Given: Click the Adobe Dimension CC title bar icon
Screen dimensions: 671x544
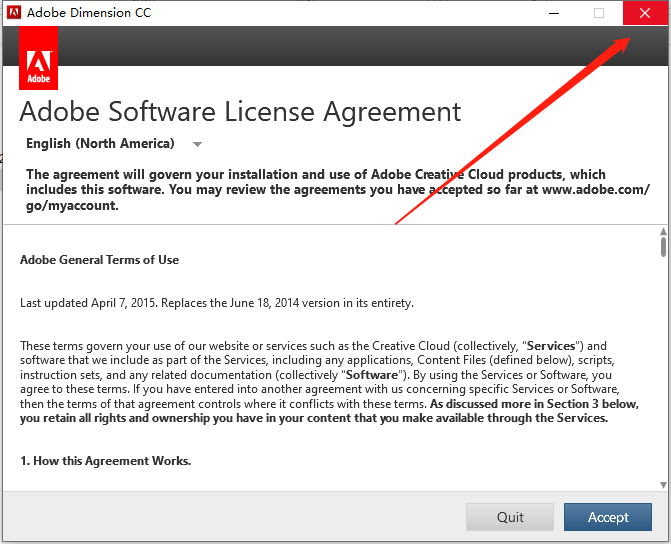Looking at the screenshot, I should 14,12.
